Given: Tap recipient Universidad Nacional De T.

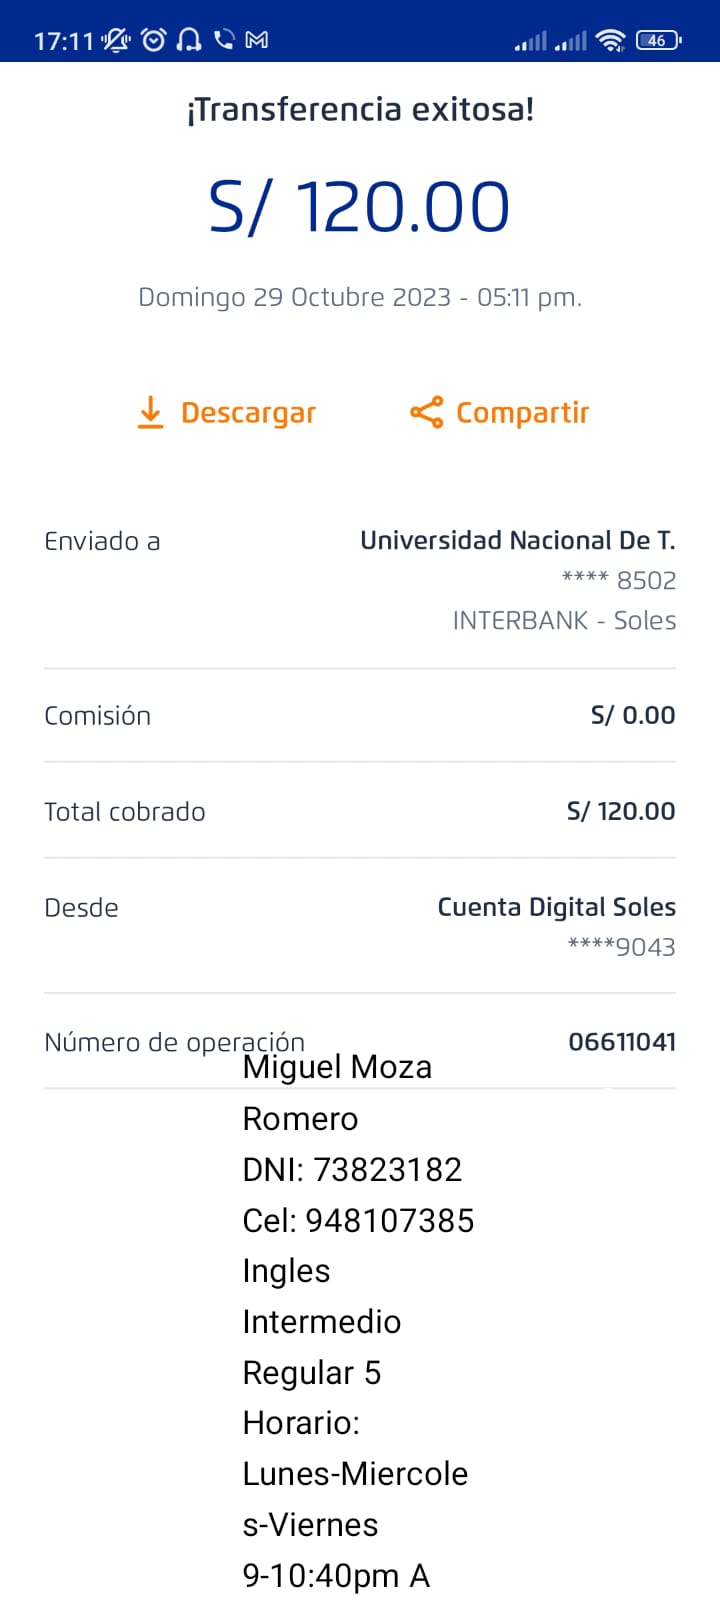Looking at the screenshot, I should 517,541.
